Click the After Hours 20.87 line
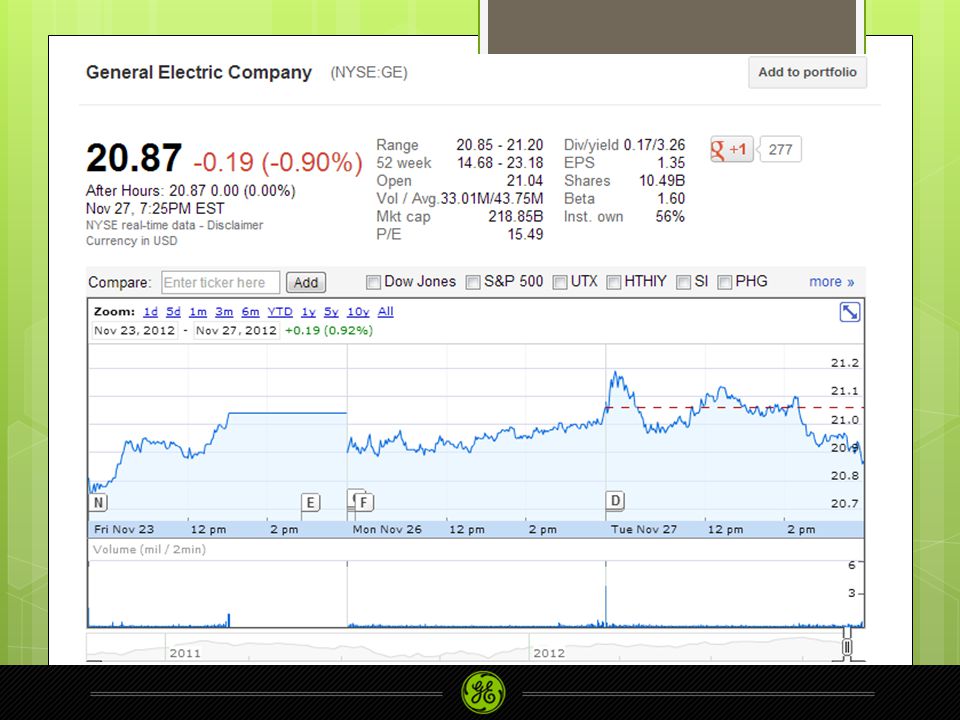Screen dimensions: 960x720 point(190,191)
